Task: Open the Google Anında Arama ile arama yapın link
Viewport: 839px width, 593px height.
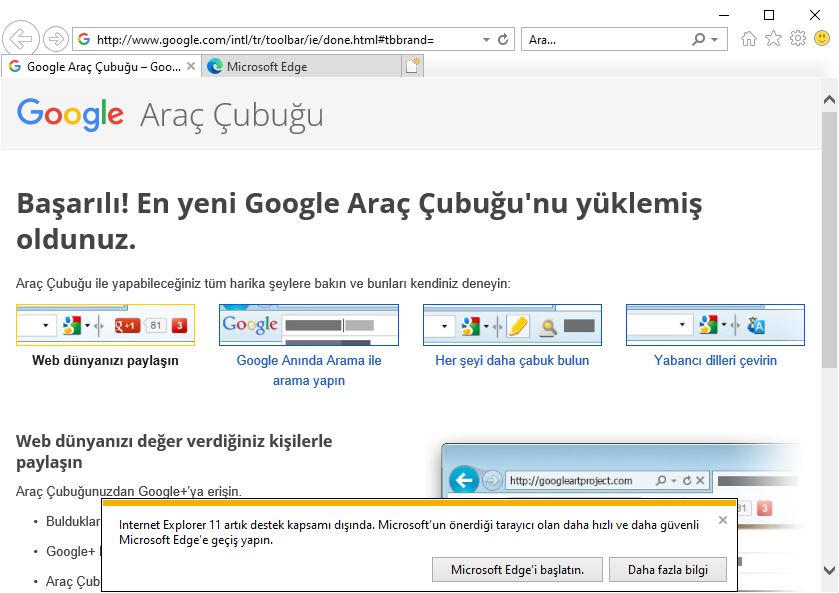Action: click(309, 370)
